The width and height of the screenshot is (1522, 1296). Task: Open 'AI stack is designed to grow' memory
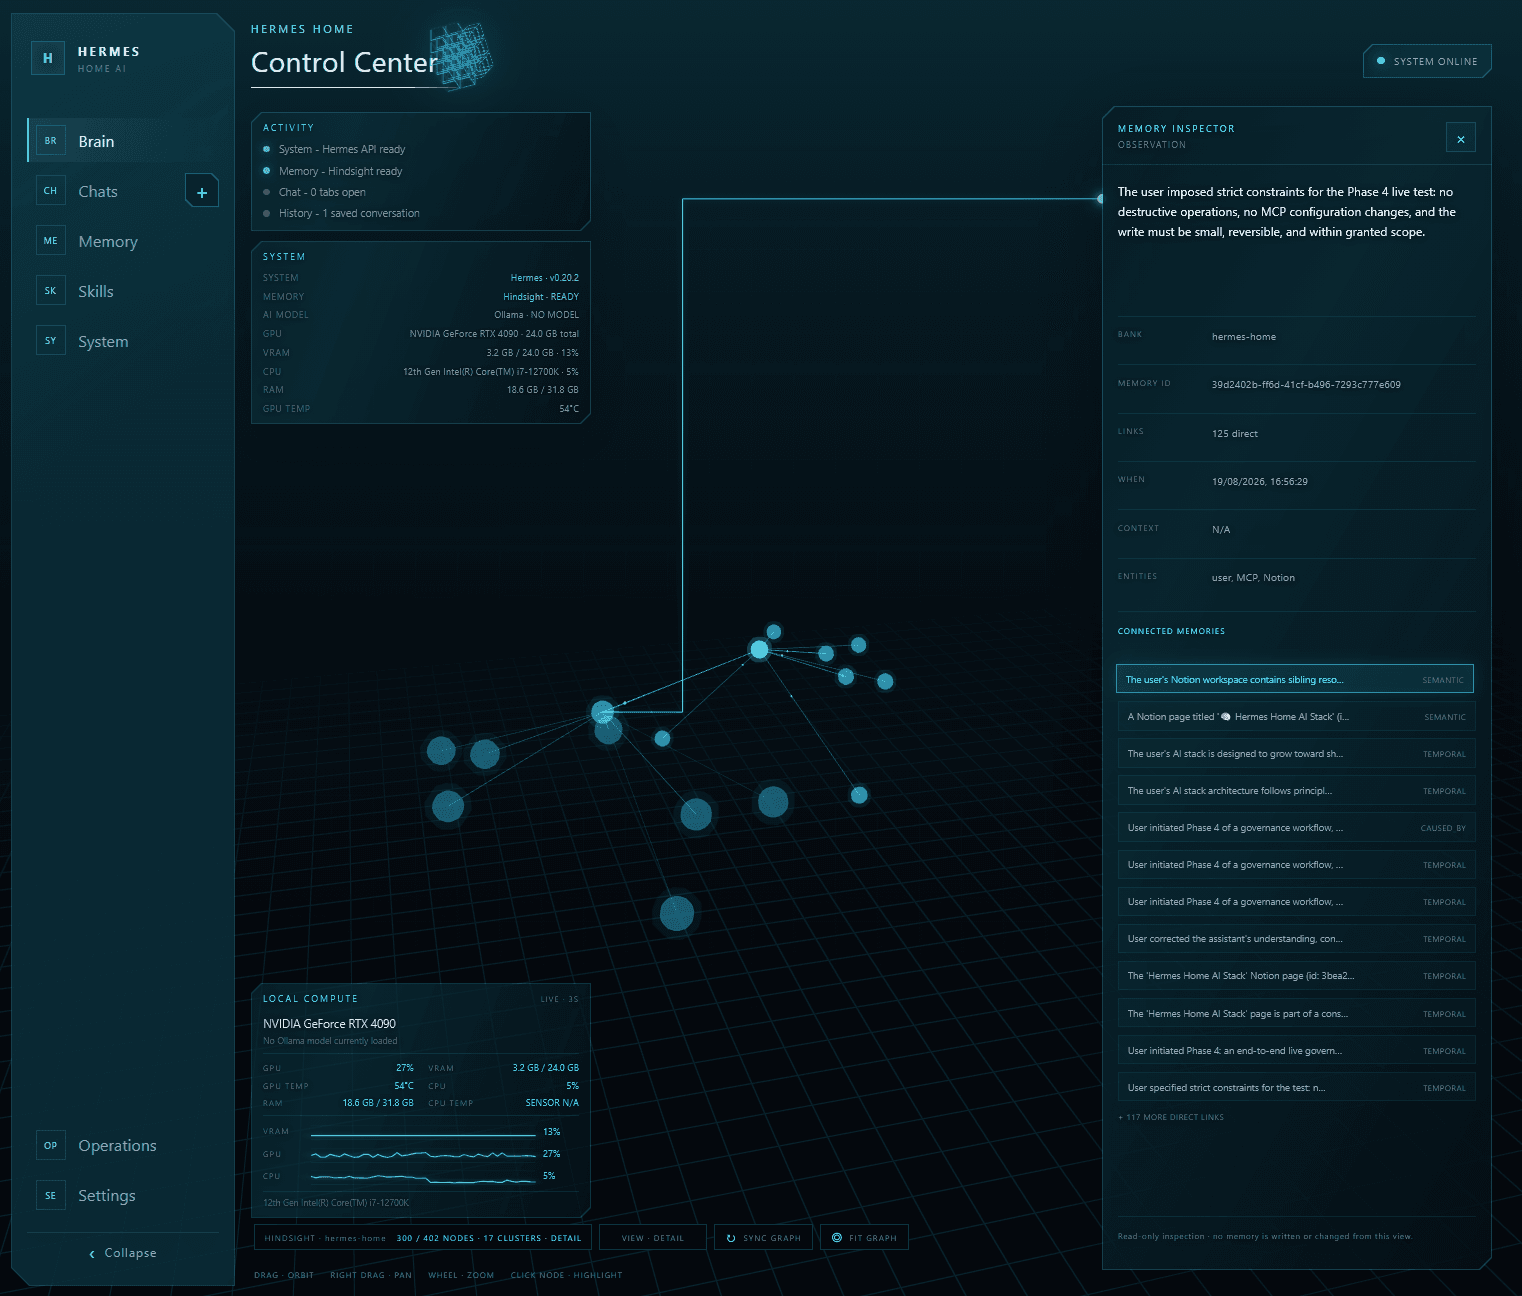click(x=1296, y=754)
